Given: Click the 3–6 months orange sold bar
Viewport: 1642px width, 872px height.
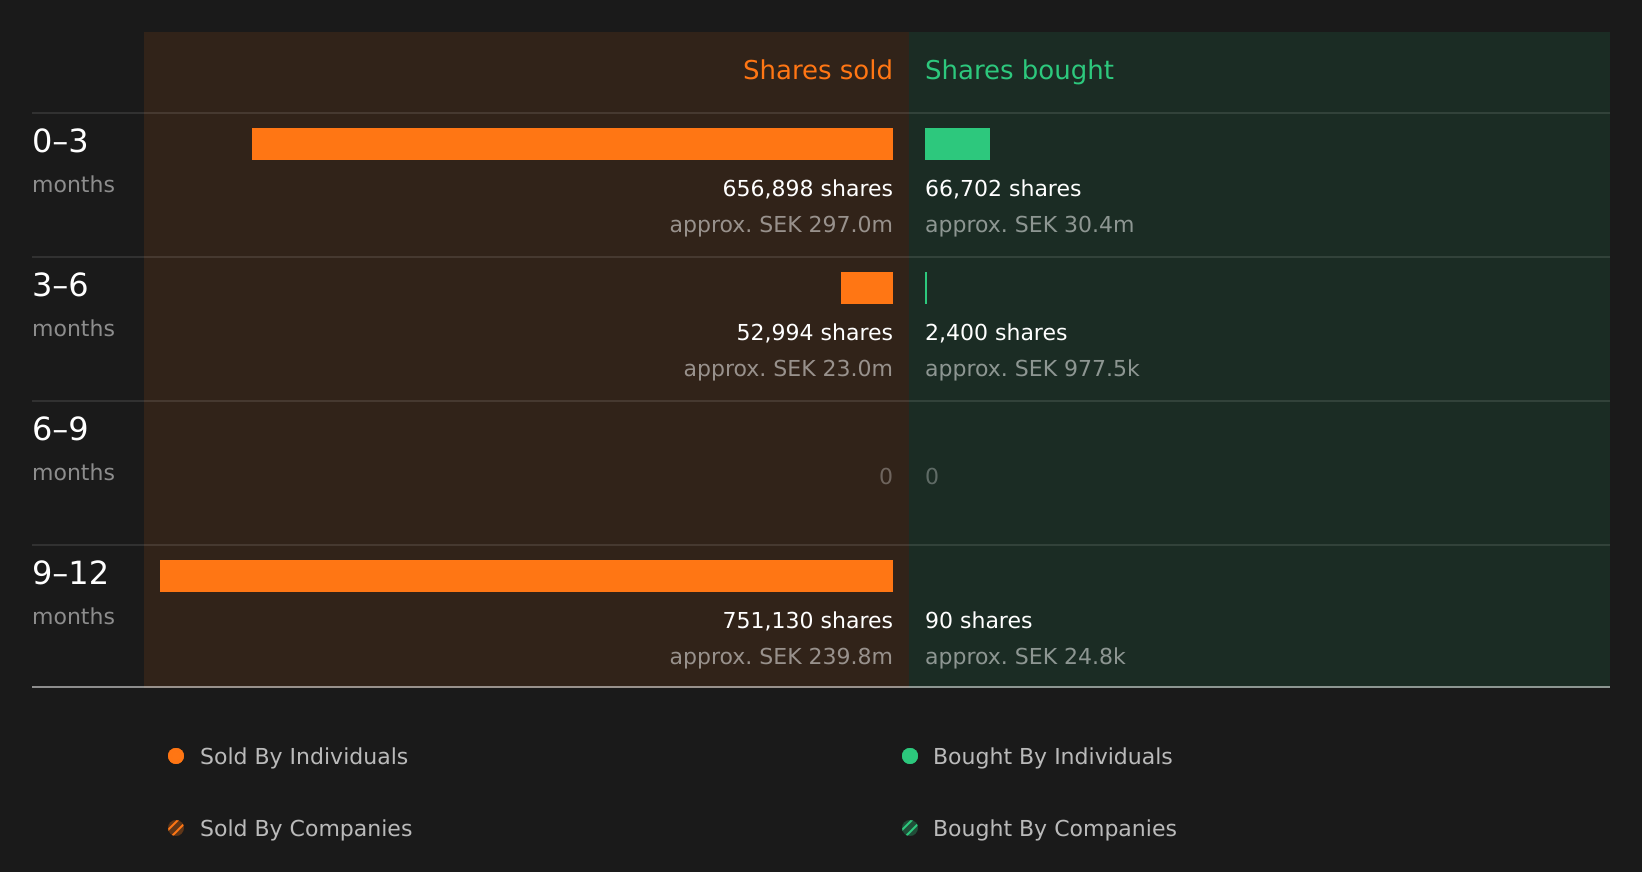Looking at the screenshot, I should tap(867, 288).
